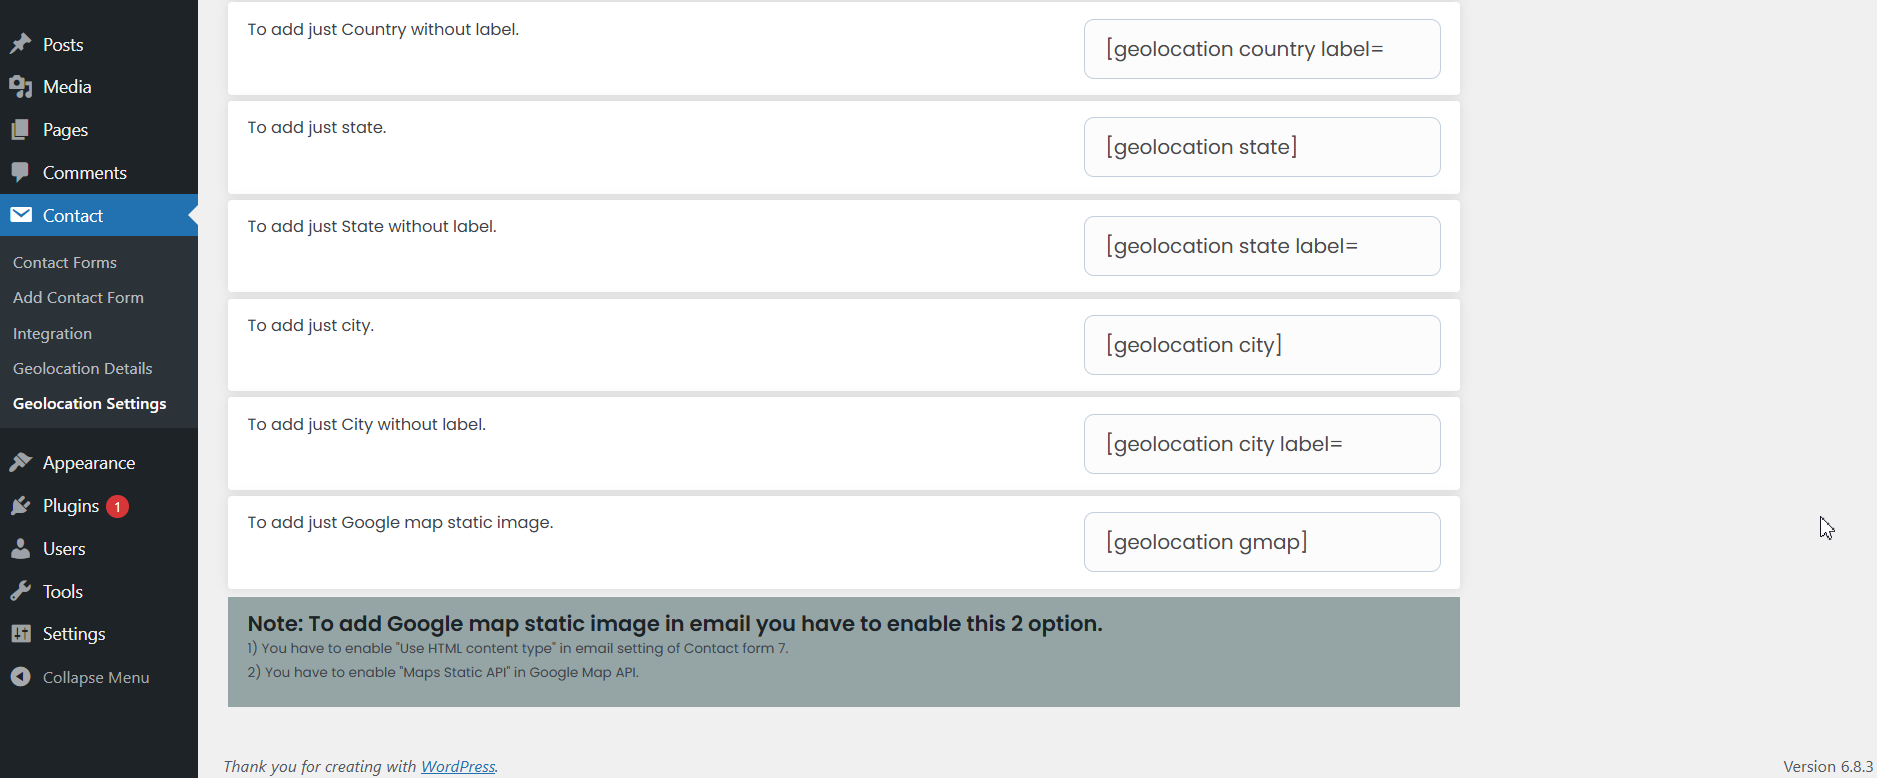Click the Appearance brush icon
The width and height of the screenshot is (1877, 778).
pyautogui.click(x=22, y=461)
